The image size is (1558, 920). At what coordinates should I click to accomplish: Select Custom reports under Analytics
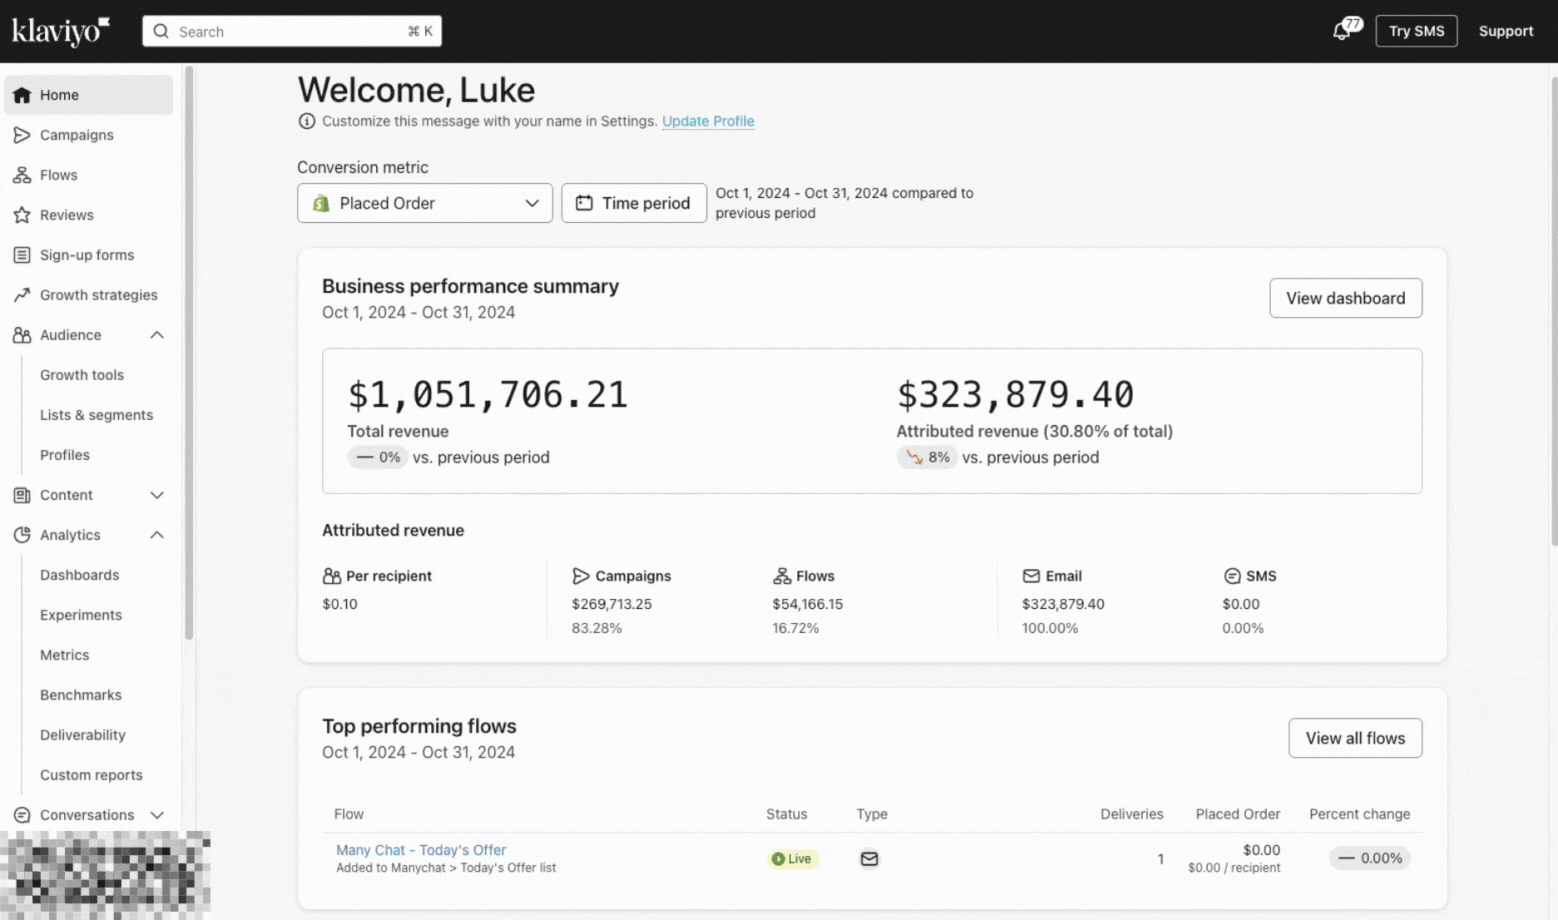91,775
